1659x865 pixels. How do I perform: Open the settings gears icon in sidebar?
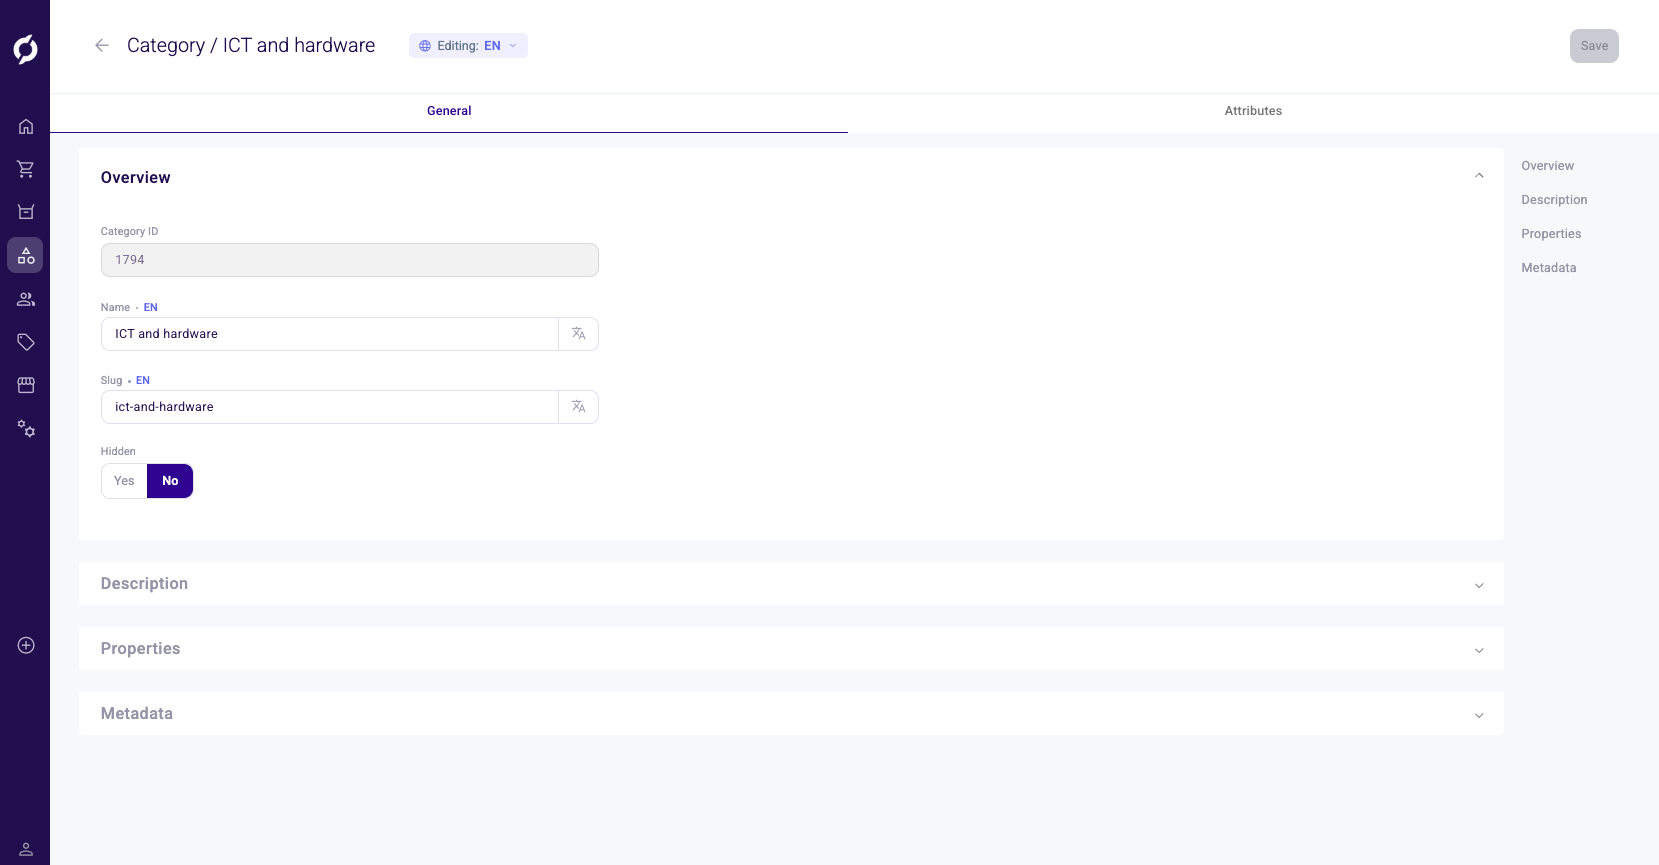pos(26,428)
